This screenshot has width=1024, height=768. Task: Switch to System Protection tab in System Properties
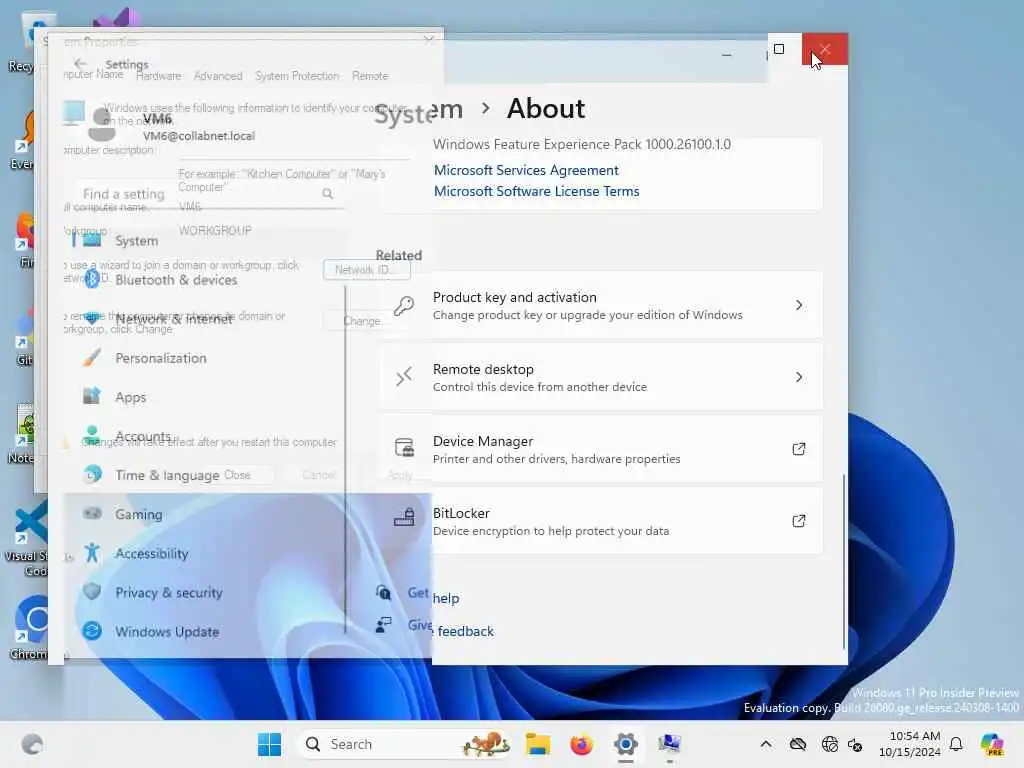297,76
